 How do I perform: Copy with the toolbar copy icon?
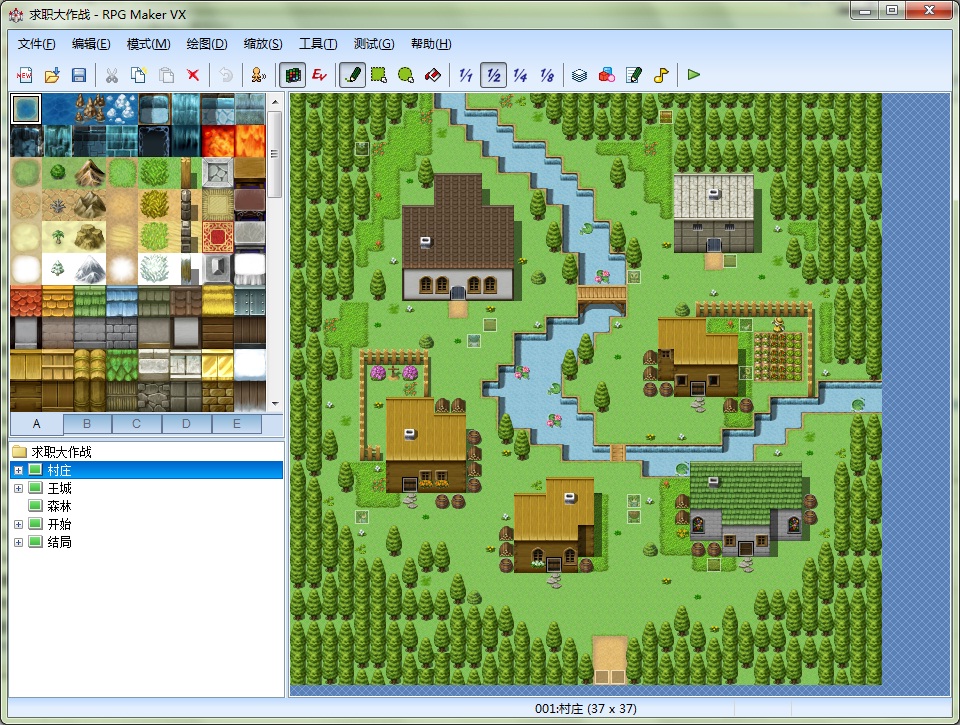[x=138, y=75]
